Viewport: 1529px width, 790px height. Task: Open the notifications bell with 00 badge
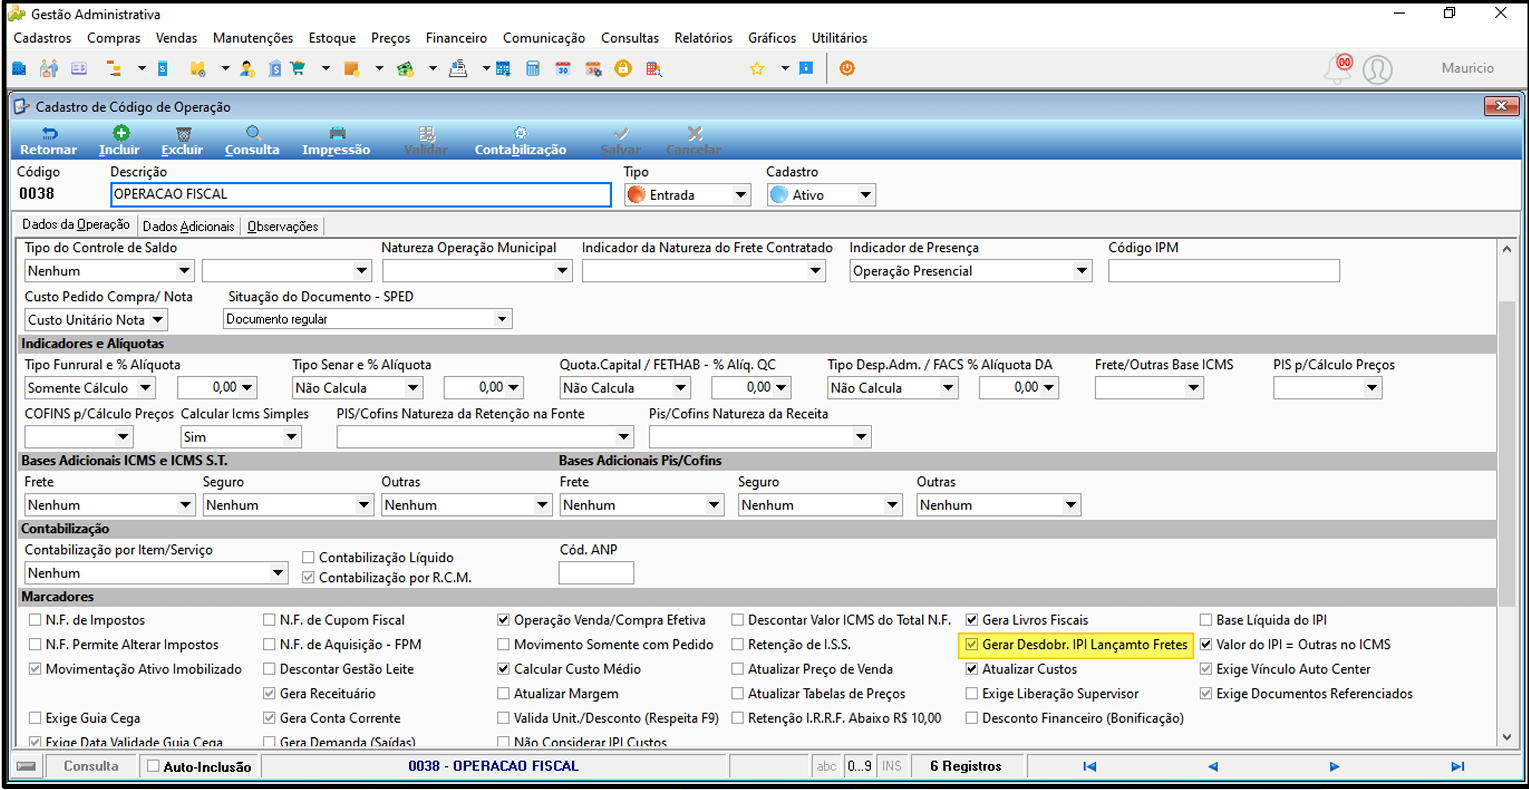coord(1338,68)
